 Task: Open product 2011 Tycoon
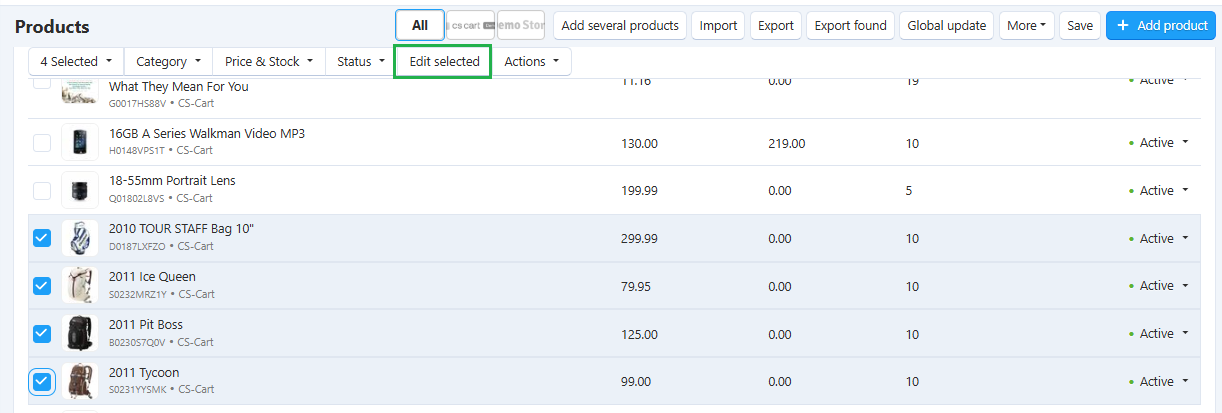coord(144,373)
